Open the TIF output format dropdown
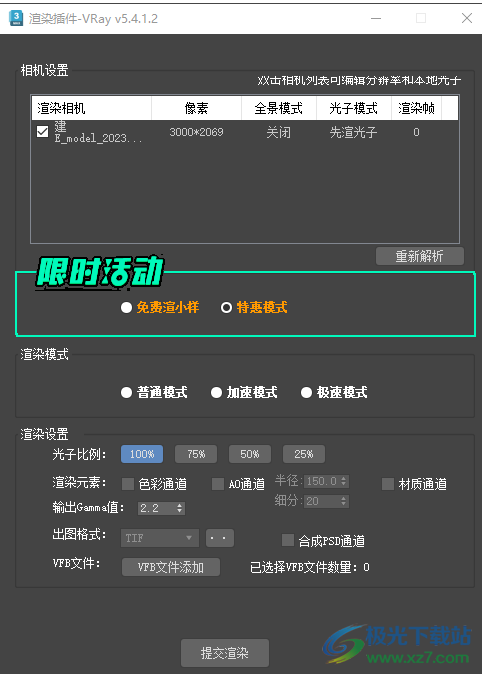 tap(160, 538)
